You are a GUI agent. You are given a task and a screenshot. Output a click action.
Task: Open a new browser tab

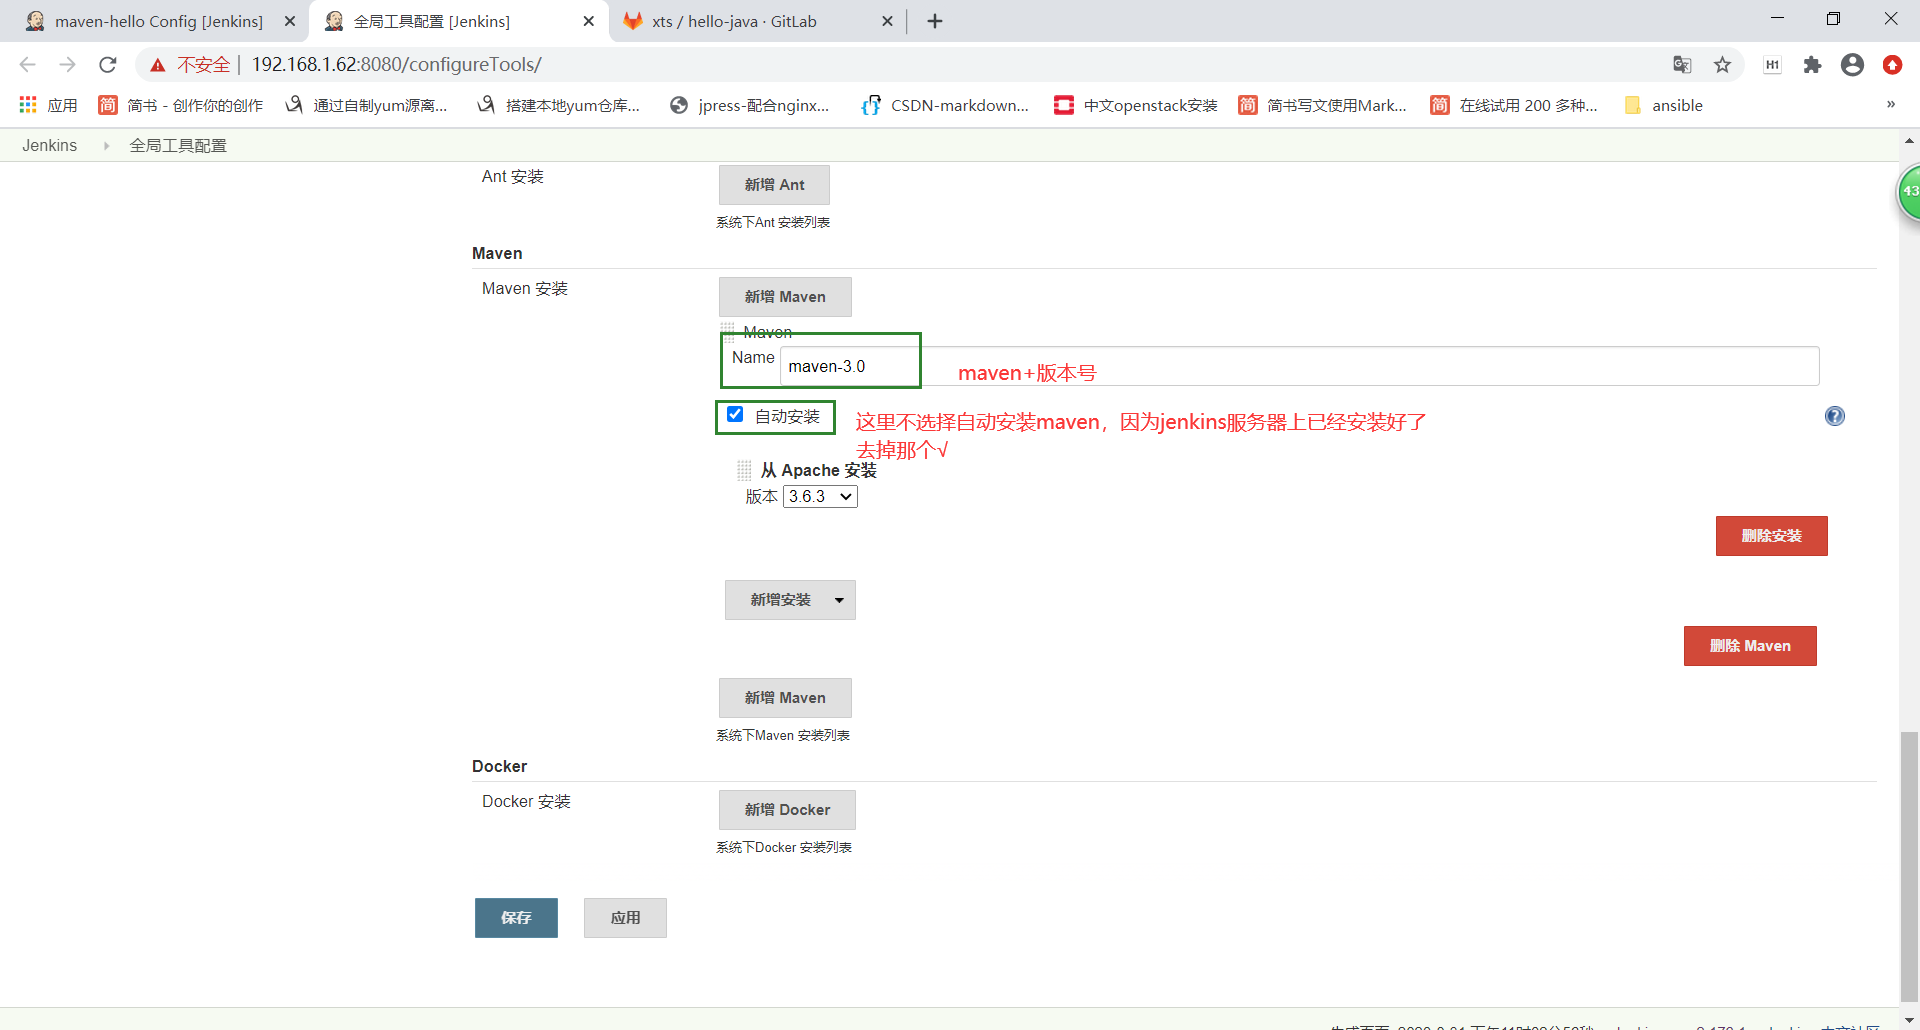coord(935,21)
